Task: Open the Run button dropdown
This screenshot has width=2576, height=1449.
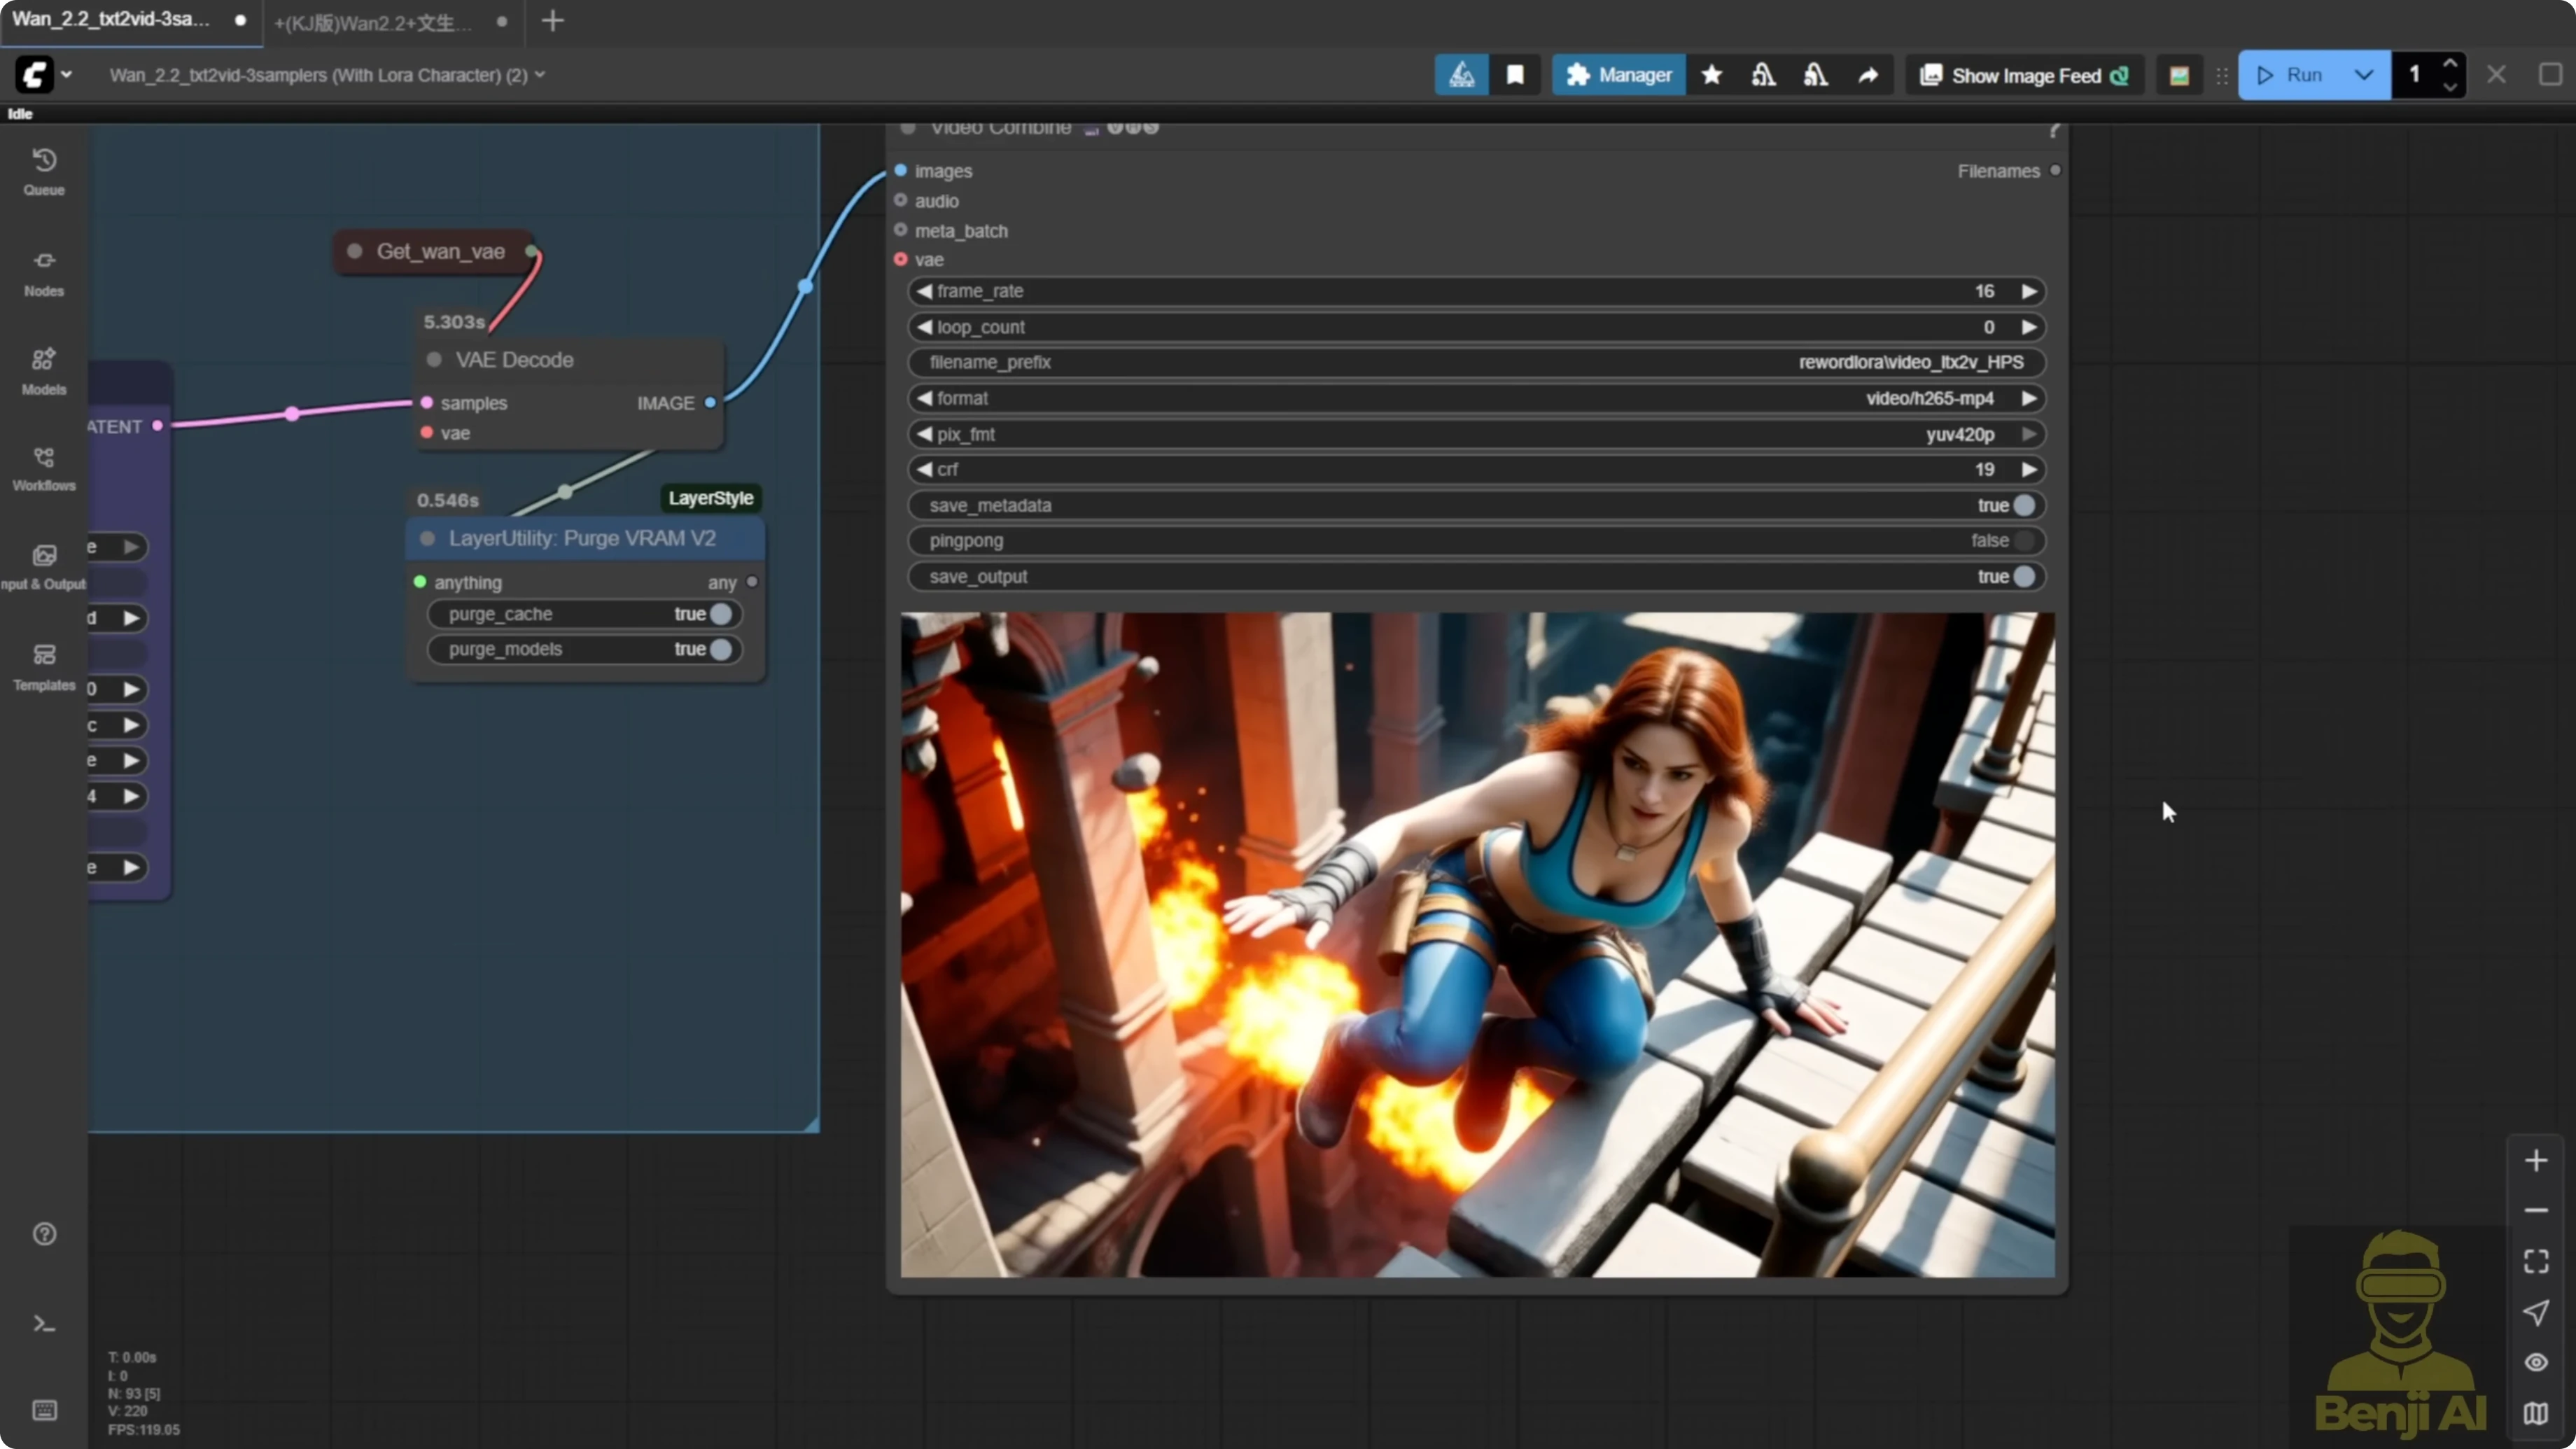Action: pyautogui.click(x=2364, y=74)
